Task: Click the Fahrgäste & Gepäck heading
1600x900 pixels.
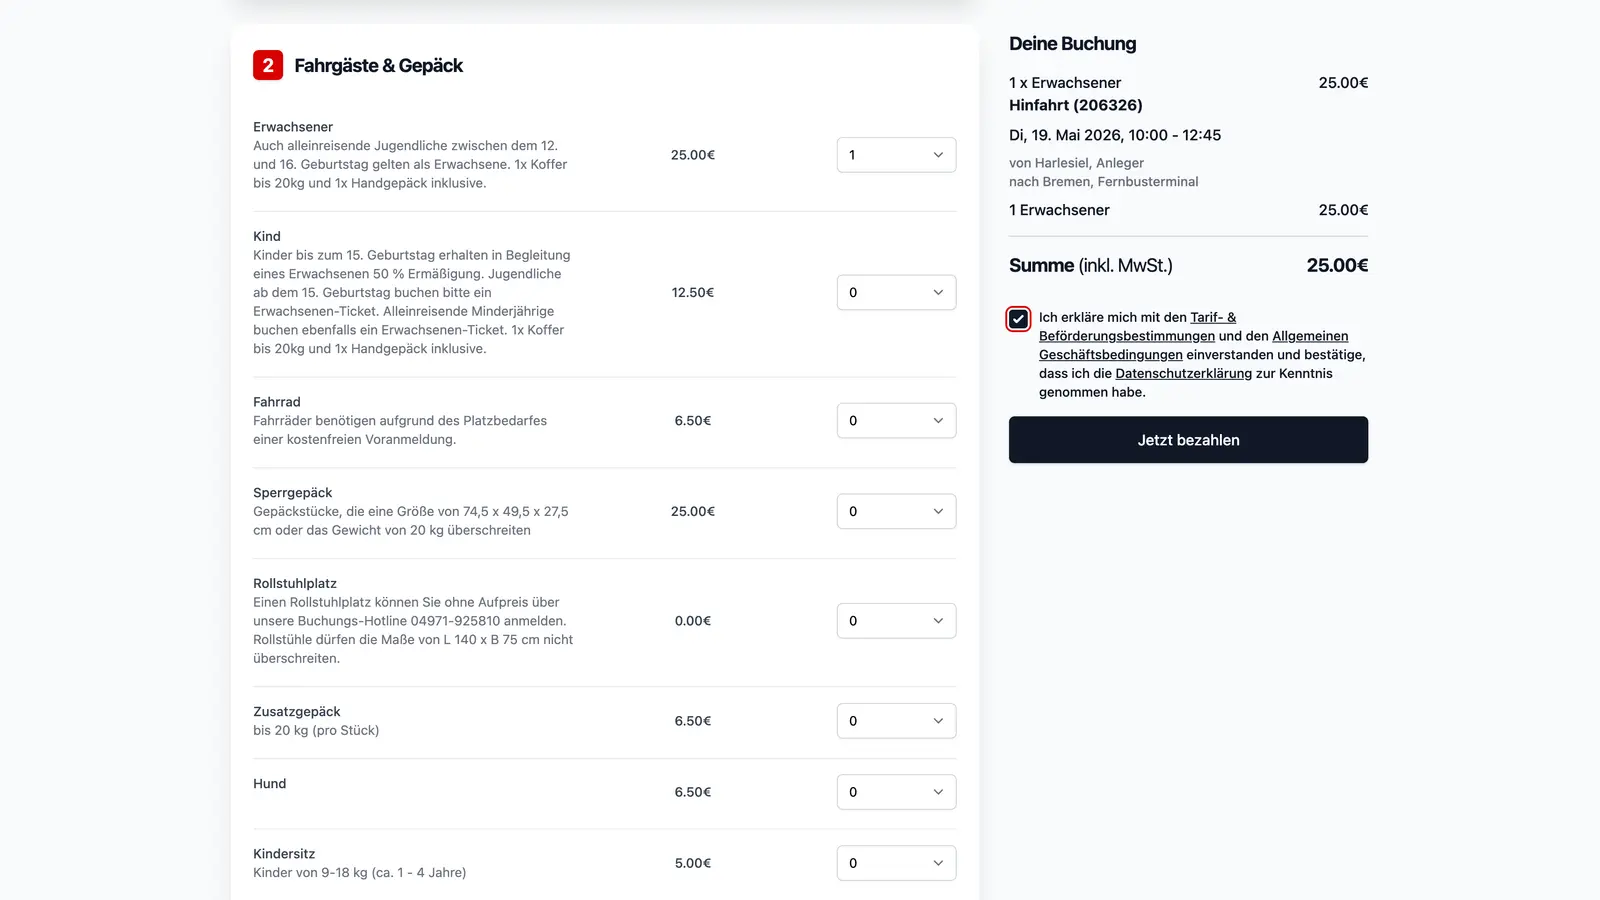Action: click(x=378, y=66)
